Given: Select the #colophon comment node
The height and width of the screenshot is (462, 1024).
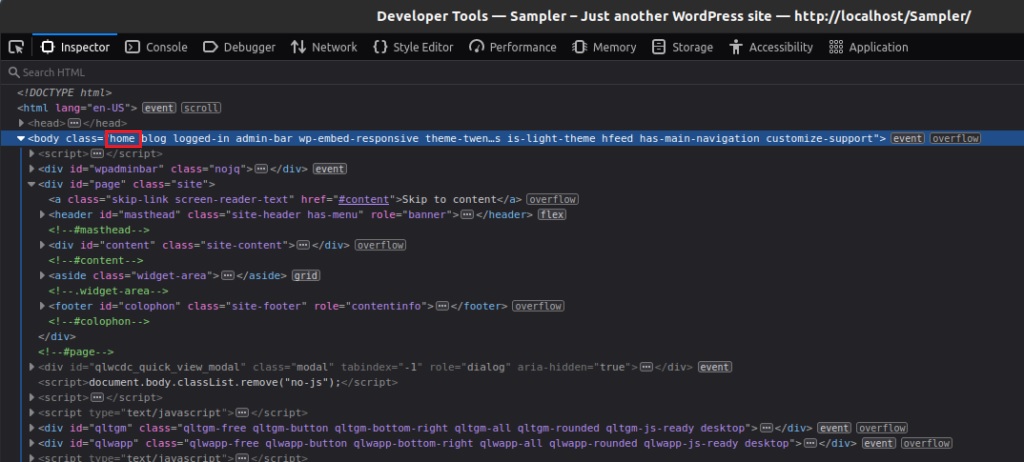Looking at the screenshot, I should click(99, 322).
